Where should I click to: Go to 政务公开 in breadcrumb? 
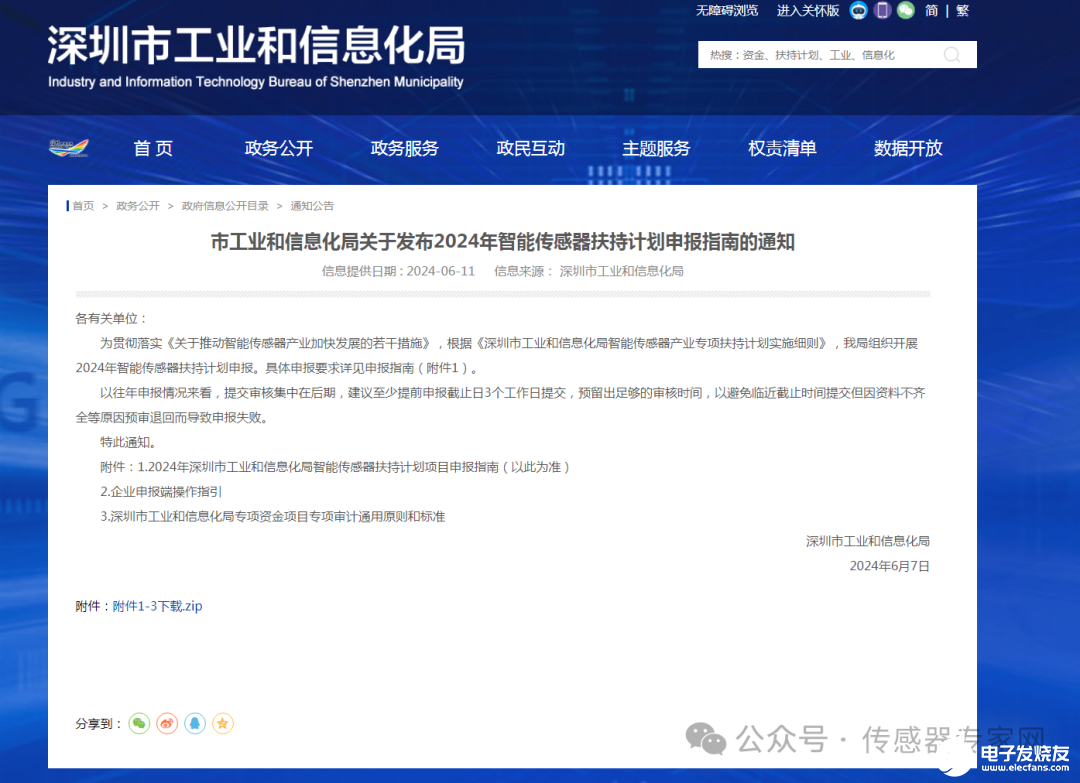(x=138, y=206)
